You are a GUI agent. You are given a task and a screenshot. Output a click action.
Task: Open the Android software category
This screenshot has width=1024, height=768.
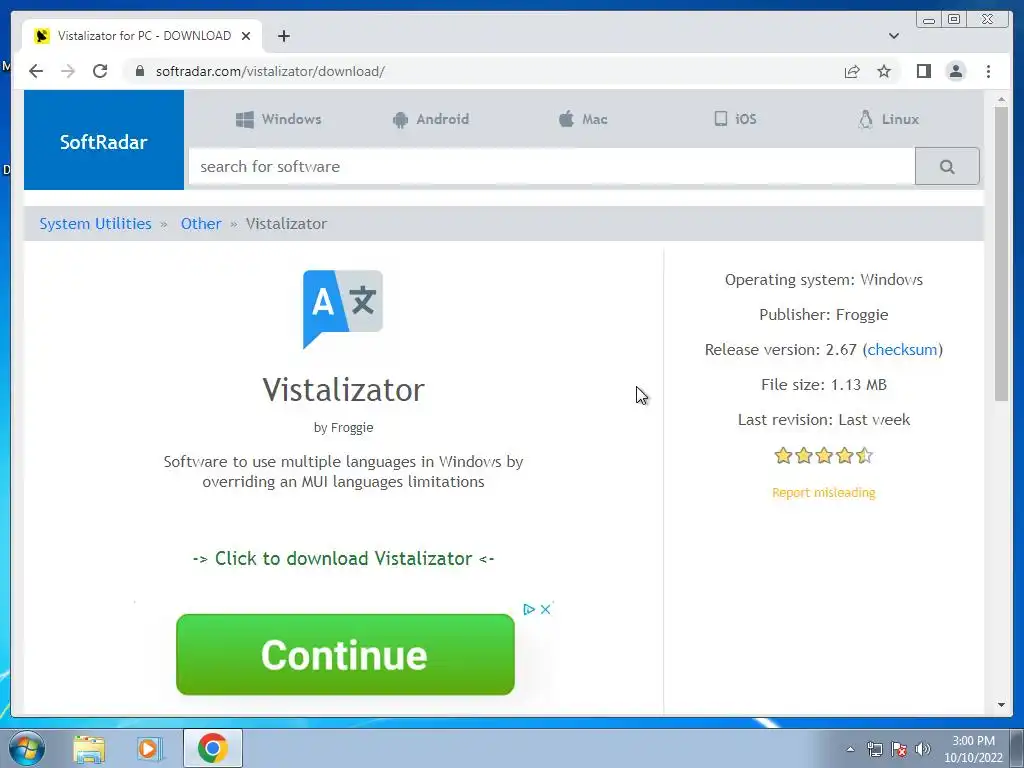pyautogui.click(x=430, y=119)
